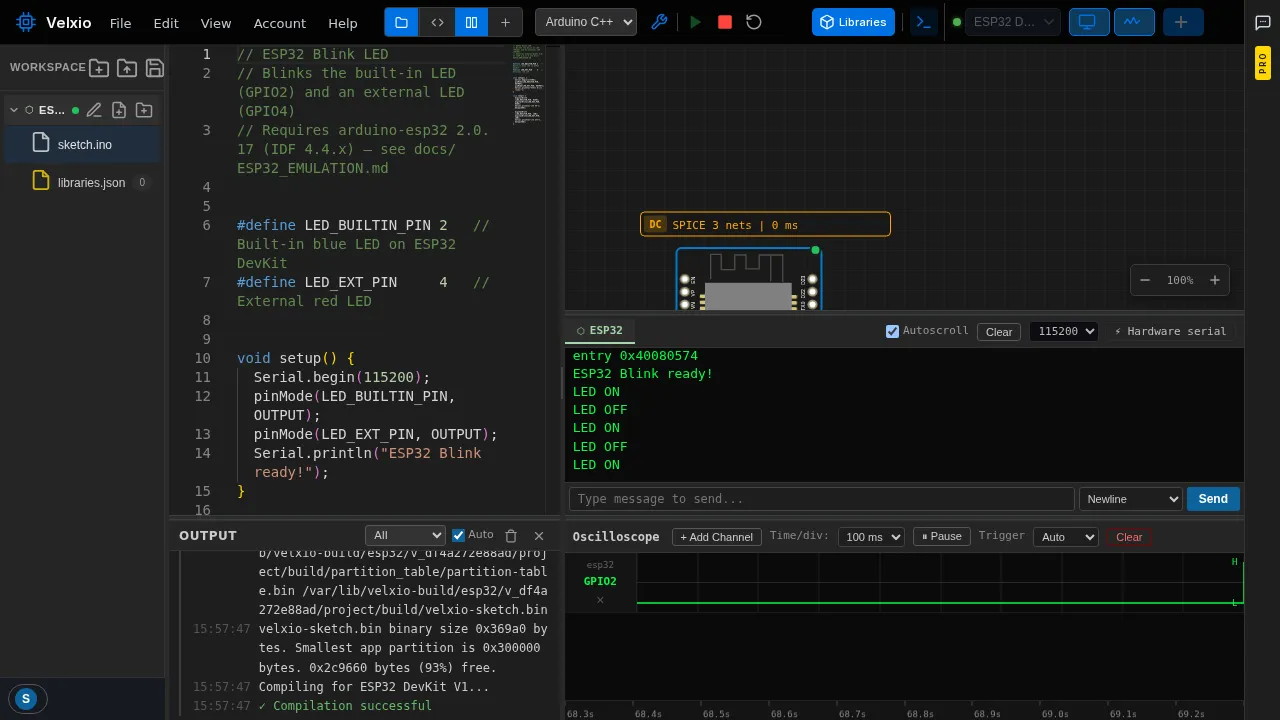Viewport: 1280px width, 720px height.
Task: Open the terminal console icon
Action: point(924,22)
